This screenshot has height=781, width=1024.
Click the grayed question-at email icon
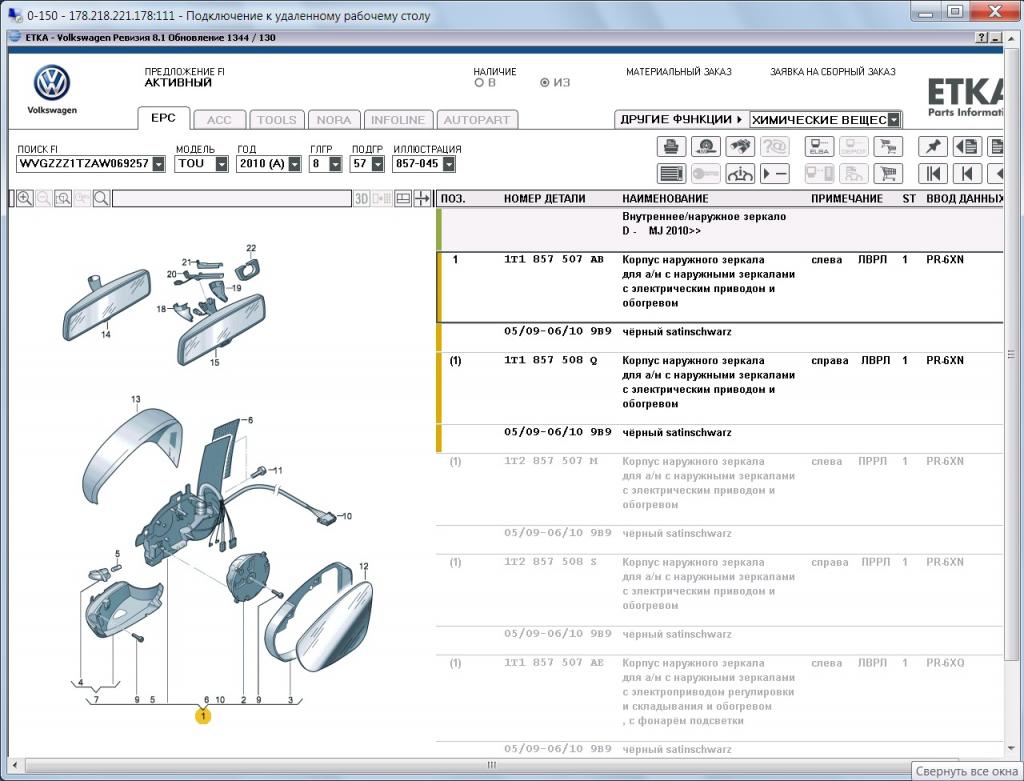point(775,146)
